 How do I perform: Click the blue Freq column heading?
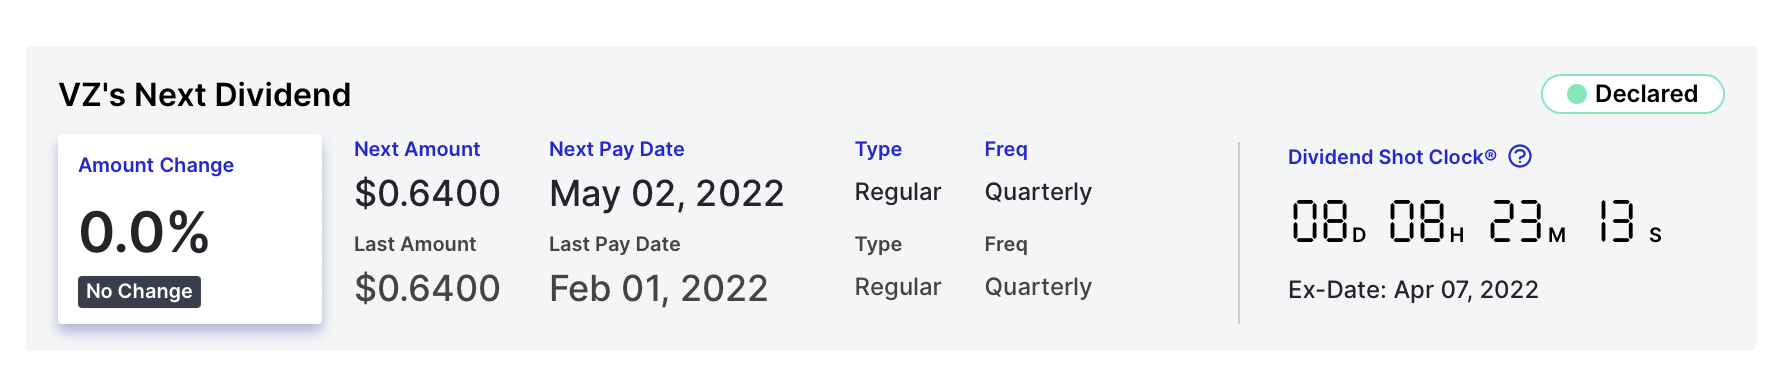pyautogui.click(x=1006, y=149)
